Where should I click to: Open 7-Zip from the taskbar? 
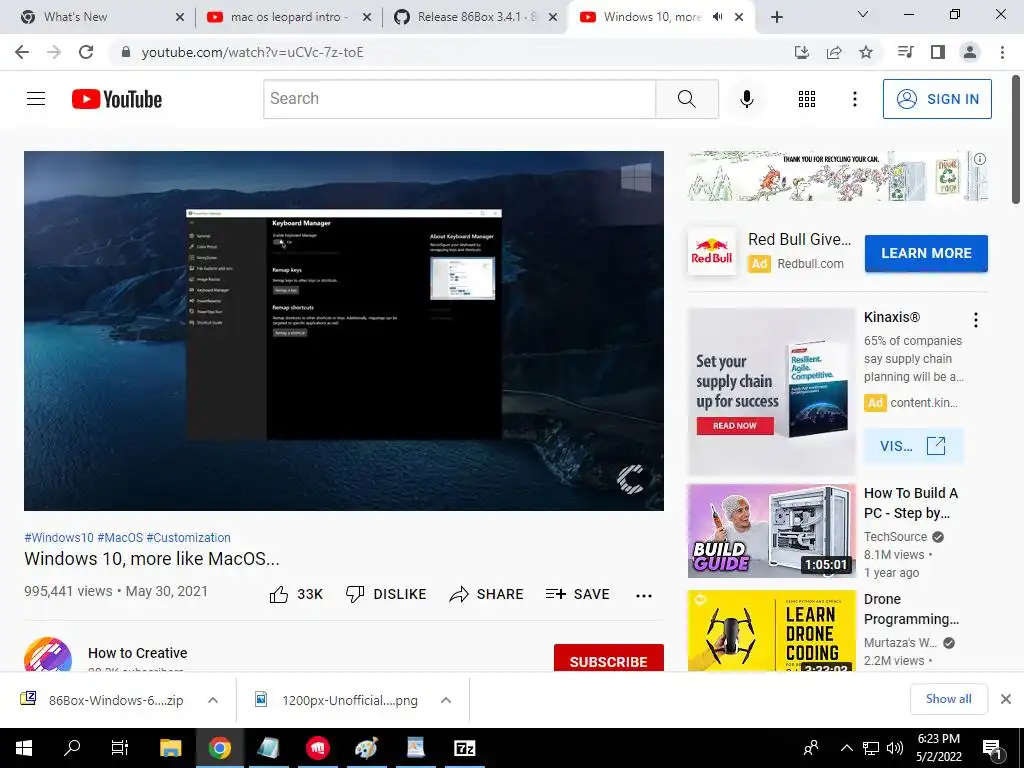tap(464, 748)
